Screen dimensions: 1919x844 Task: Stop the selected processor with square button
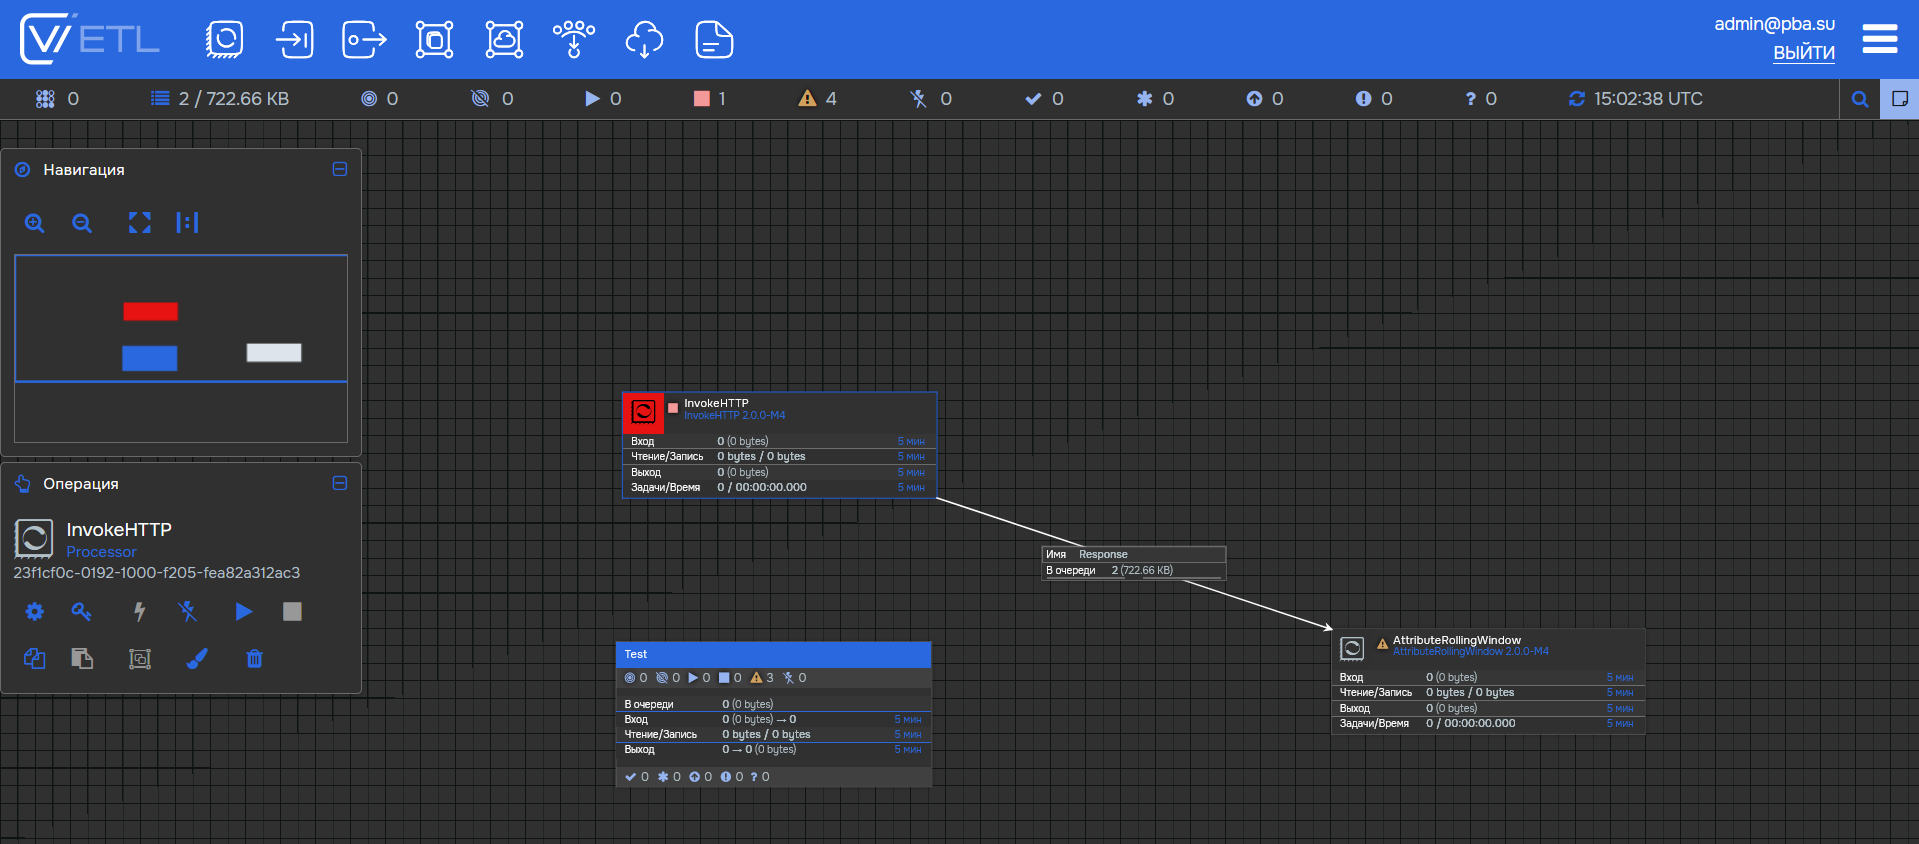pos(292,611)
